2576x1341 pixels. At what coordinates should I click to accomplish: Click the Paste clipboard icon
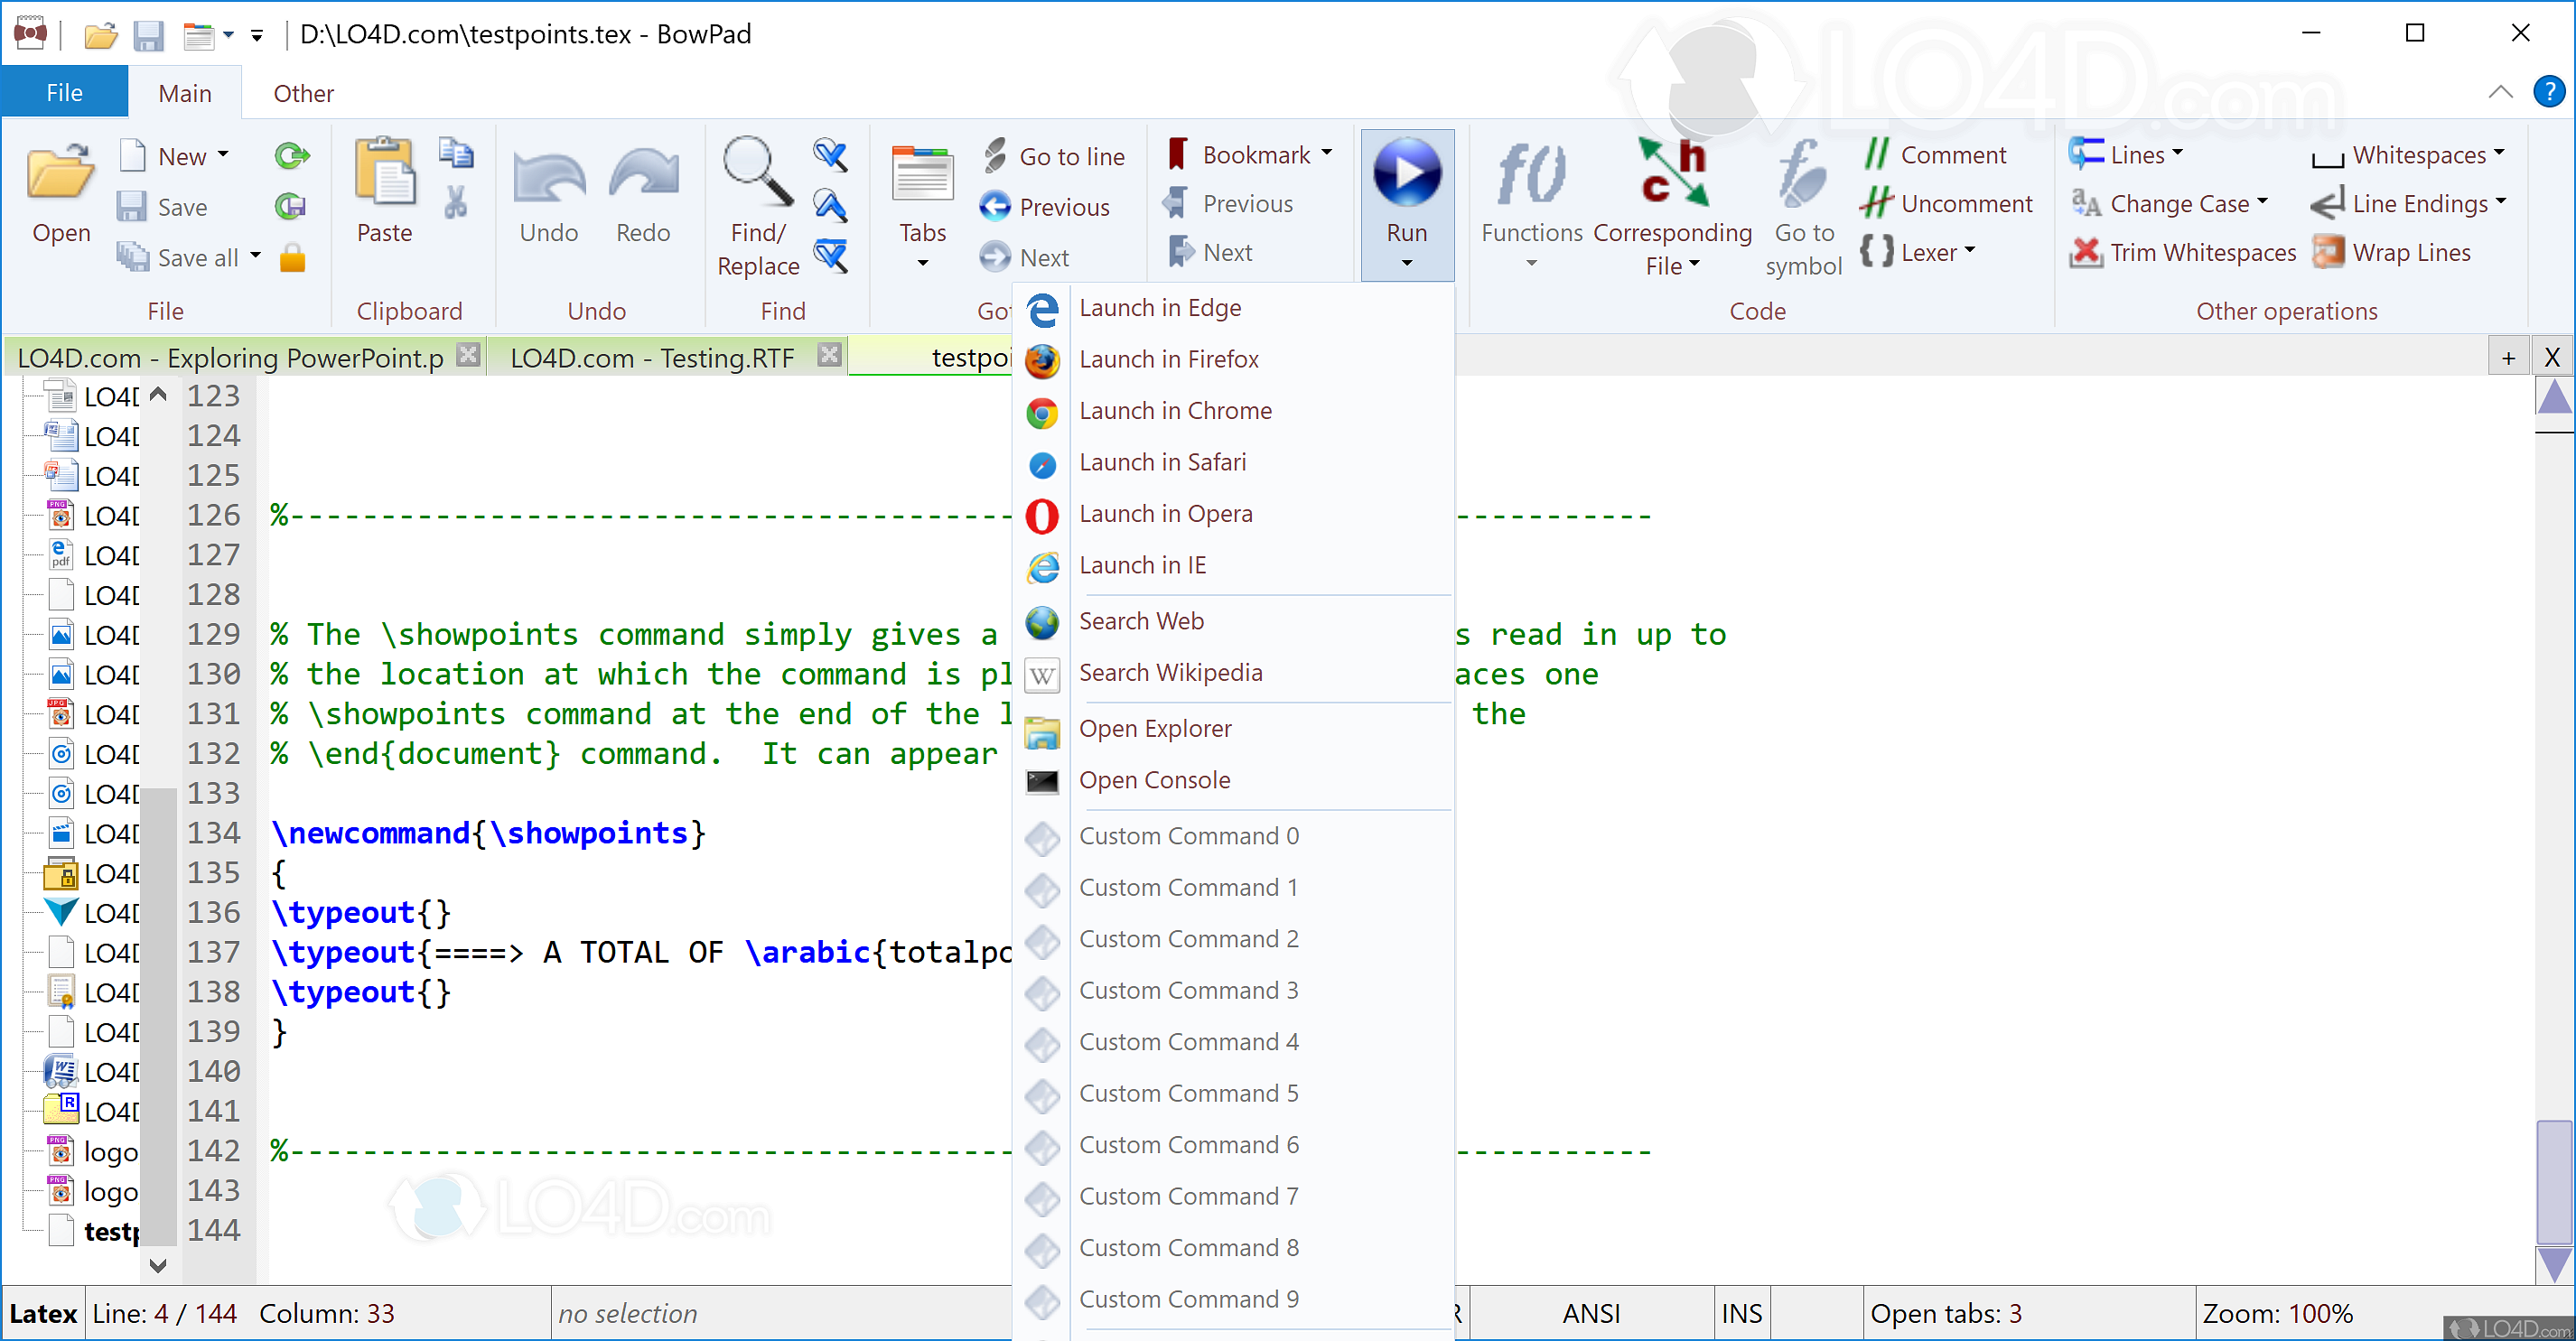[385, 170]
